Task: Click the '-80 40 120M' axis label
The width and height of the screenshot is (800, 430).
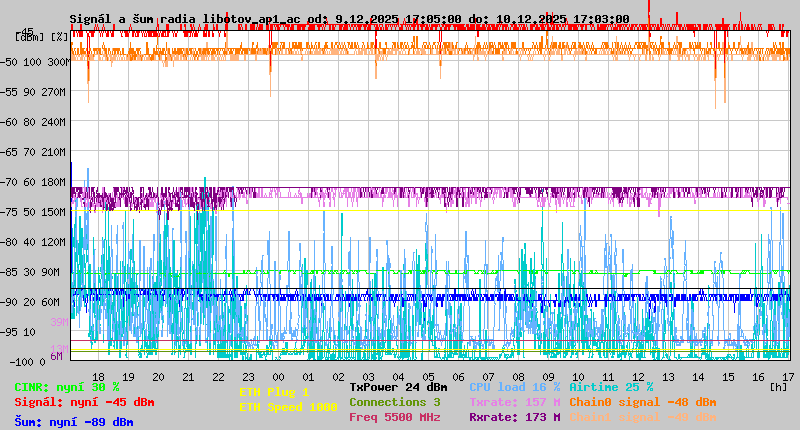Action: coord(33,242)
